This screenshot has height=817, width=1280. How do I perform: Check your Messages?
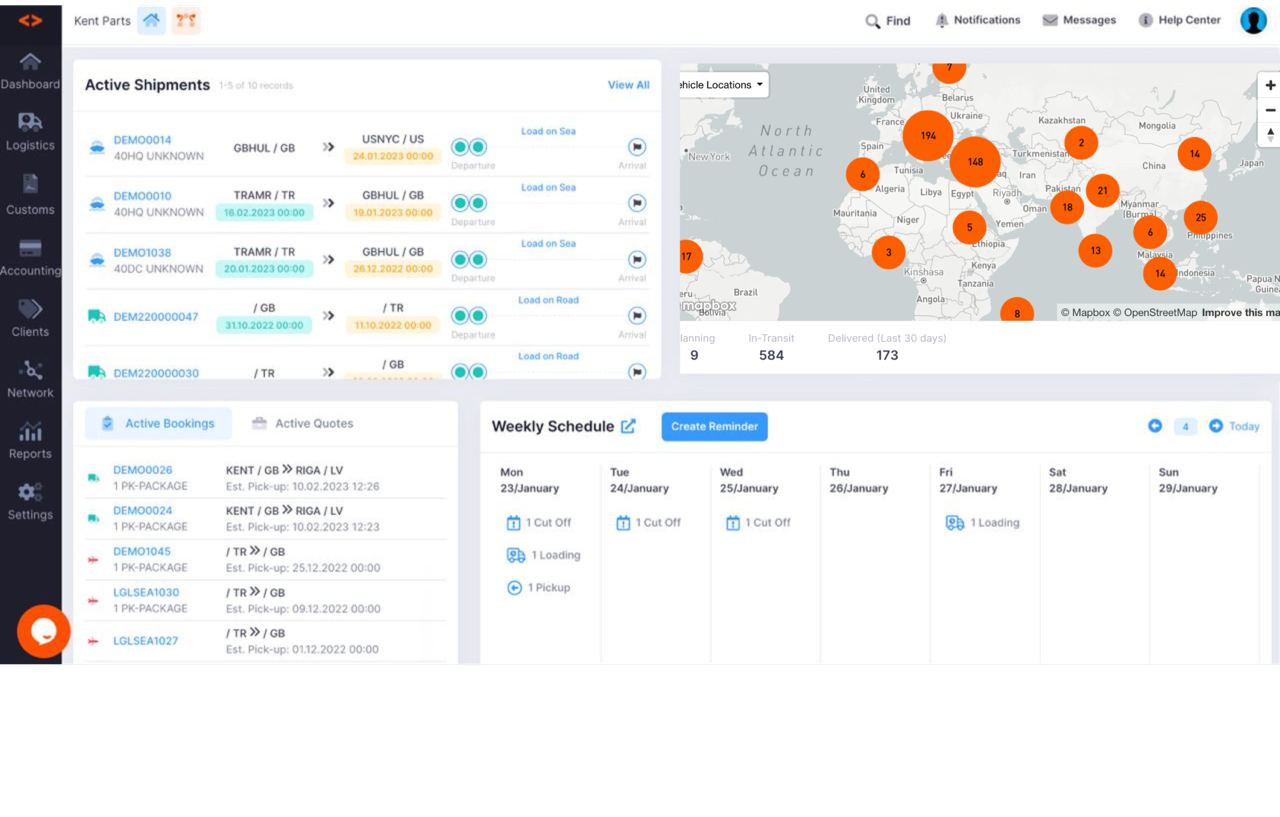tap(1079, 20)
